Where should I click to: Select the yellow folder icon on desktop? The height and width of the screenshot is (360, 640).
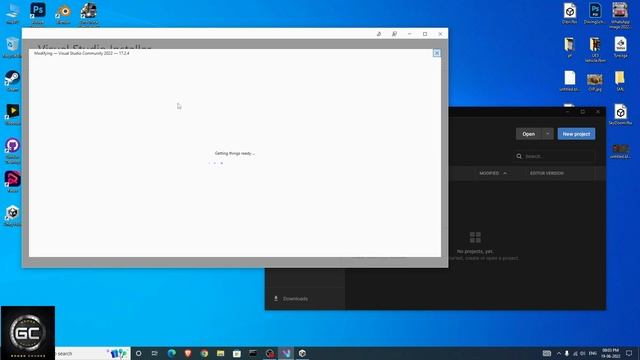click(x=620, y=80)
